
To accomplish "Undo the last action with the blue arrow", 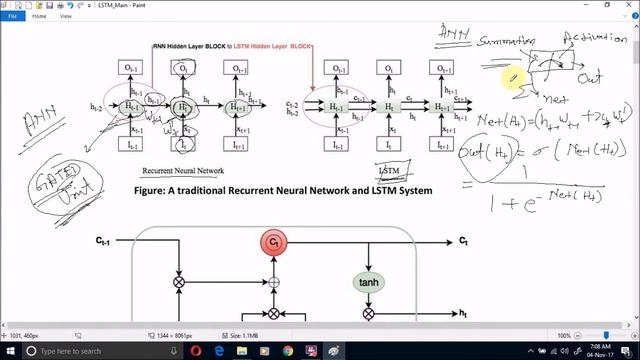I will (x=70, y=5).
